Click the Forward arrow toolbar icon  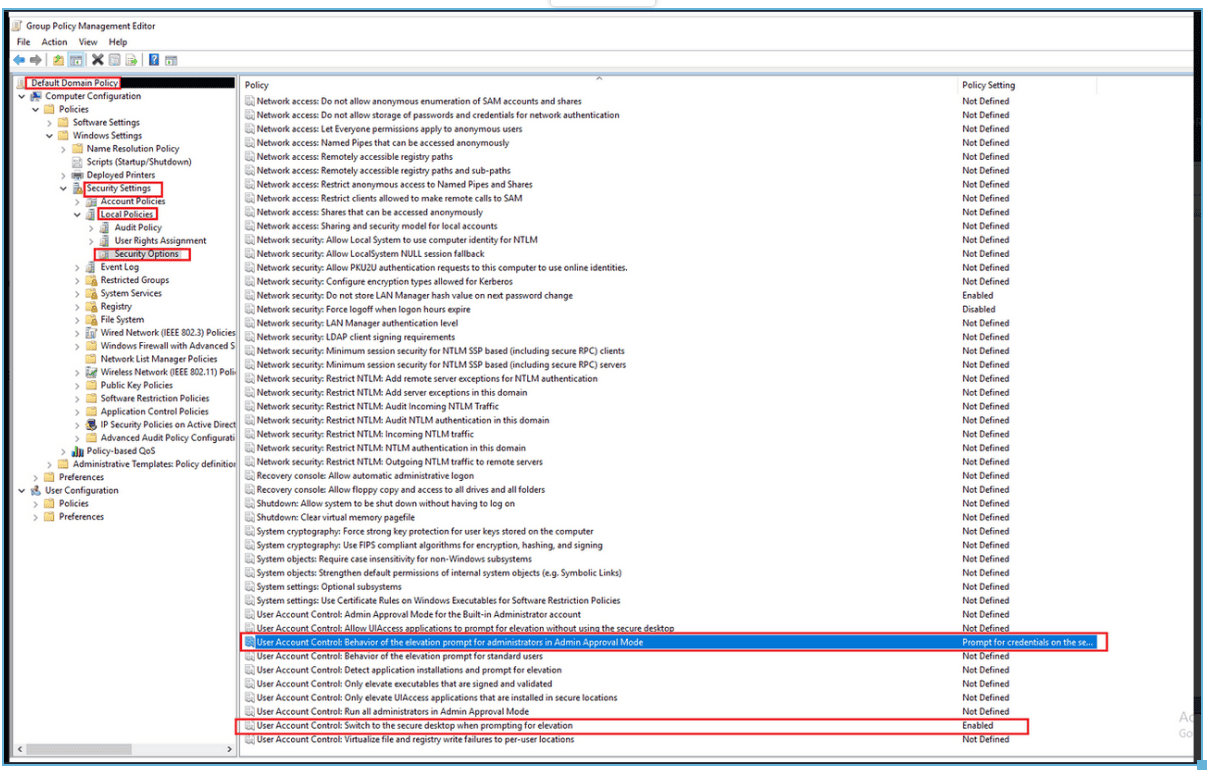tap(38, 60)
